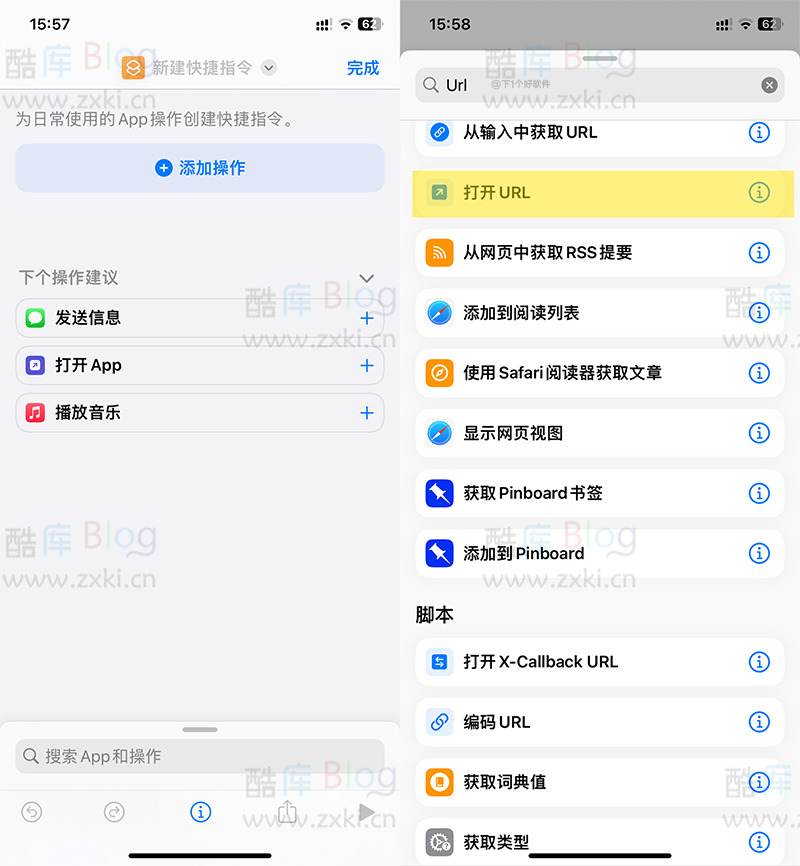Screen dimensions: 800x866
Task: Tap the chain-link icon beside 编码 URL
Action: pyautogui.click(x=437, y=722)
